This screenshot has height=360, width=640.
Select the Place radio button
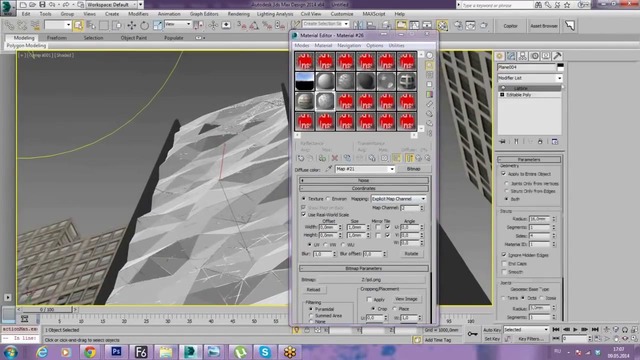point(395,309)
